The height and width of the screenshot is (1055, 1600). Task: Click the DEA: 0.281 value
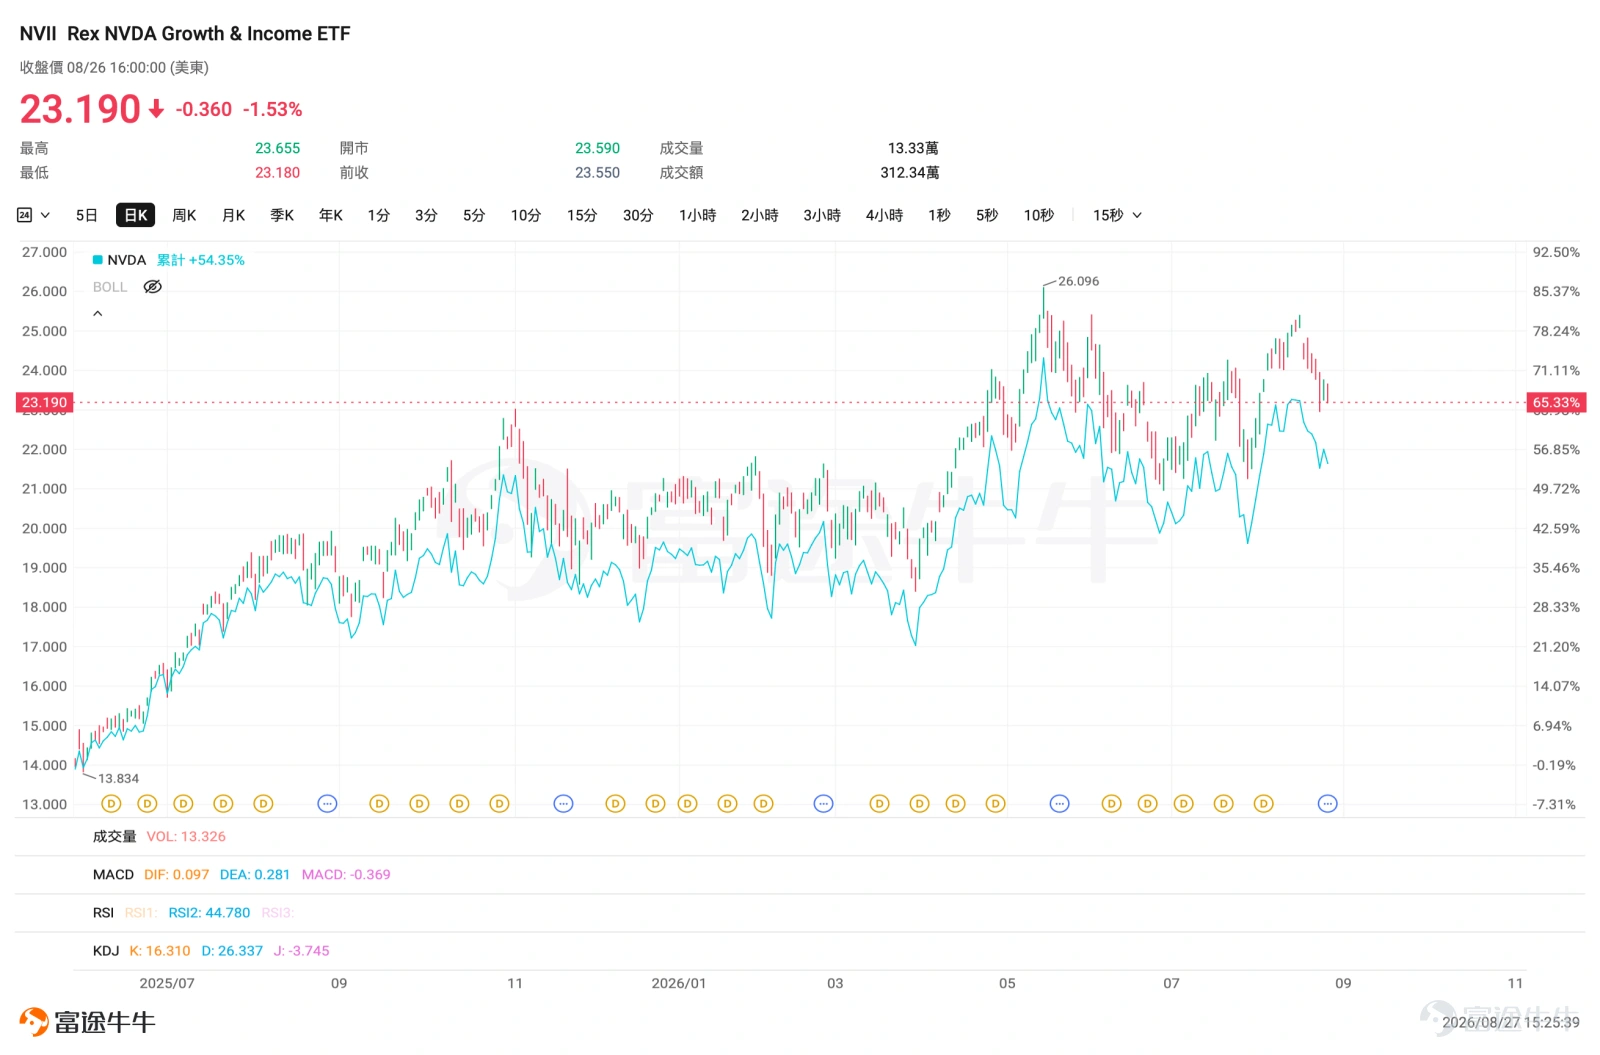[x=255, y=874]
